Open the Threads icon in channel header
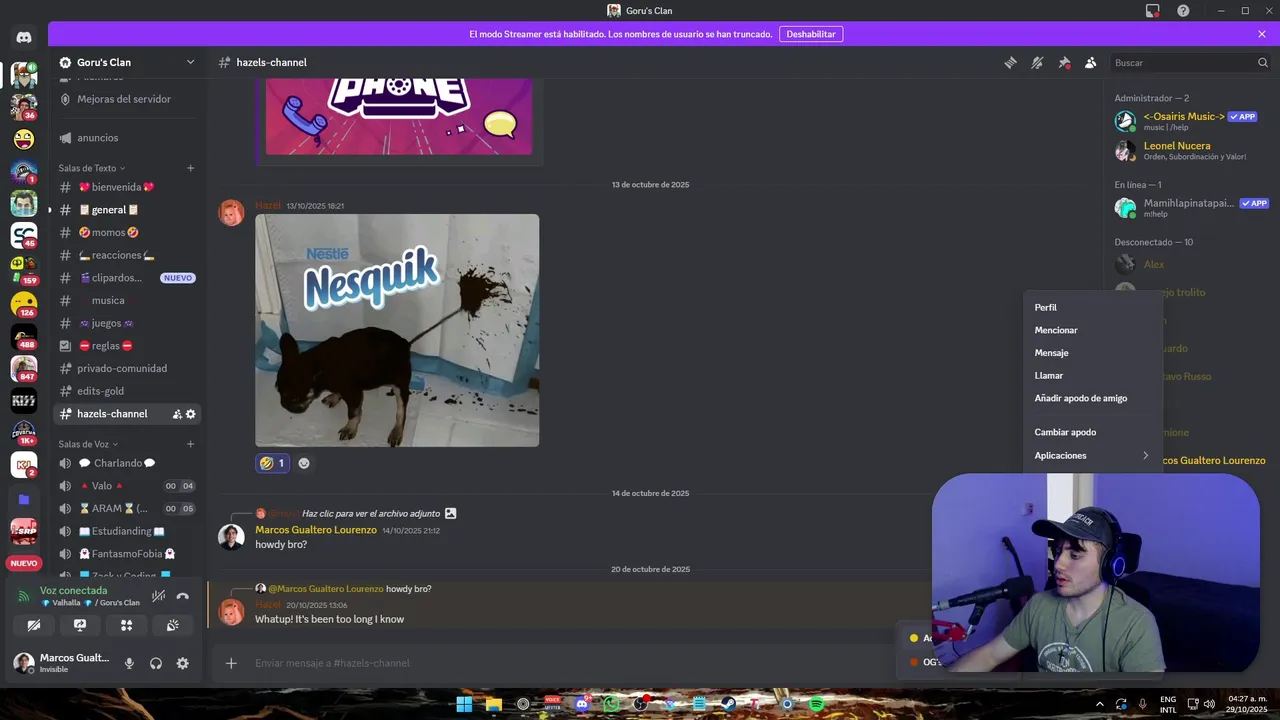Screen dimensions: 1280x720 click(x=1011, y=62)
